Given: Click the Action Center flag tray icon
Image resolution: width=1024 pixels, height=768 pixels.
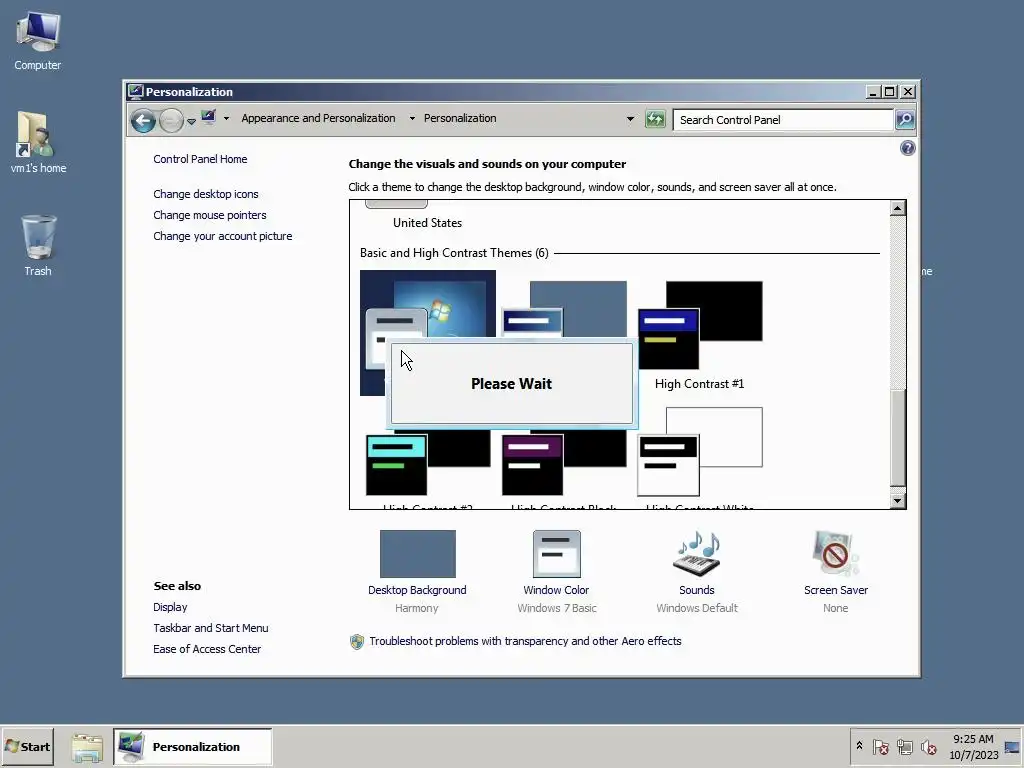Looking at the screenshot, I should (x=880, y=746).
